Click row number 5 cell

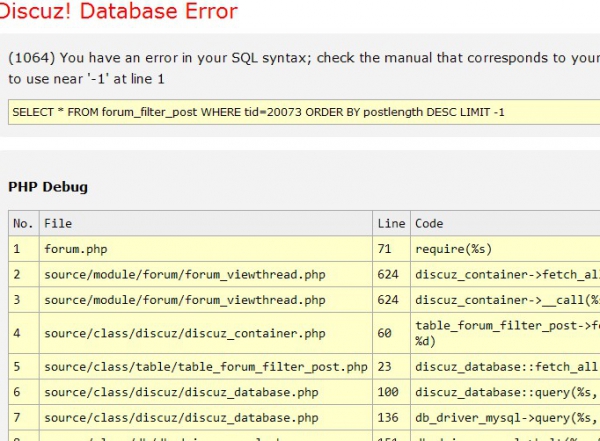[24, 366]
